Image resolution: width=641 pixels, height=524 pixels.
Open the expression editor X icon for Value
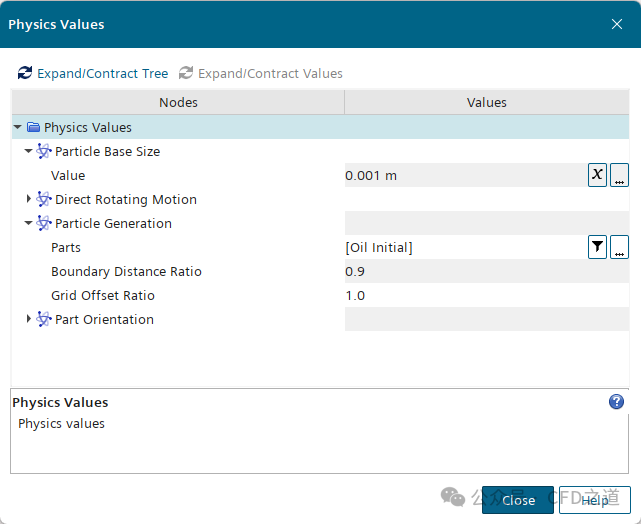[597, 175]
